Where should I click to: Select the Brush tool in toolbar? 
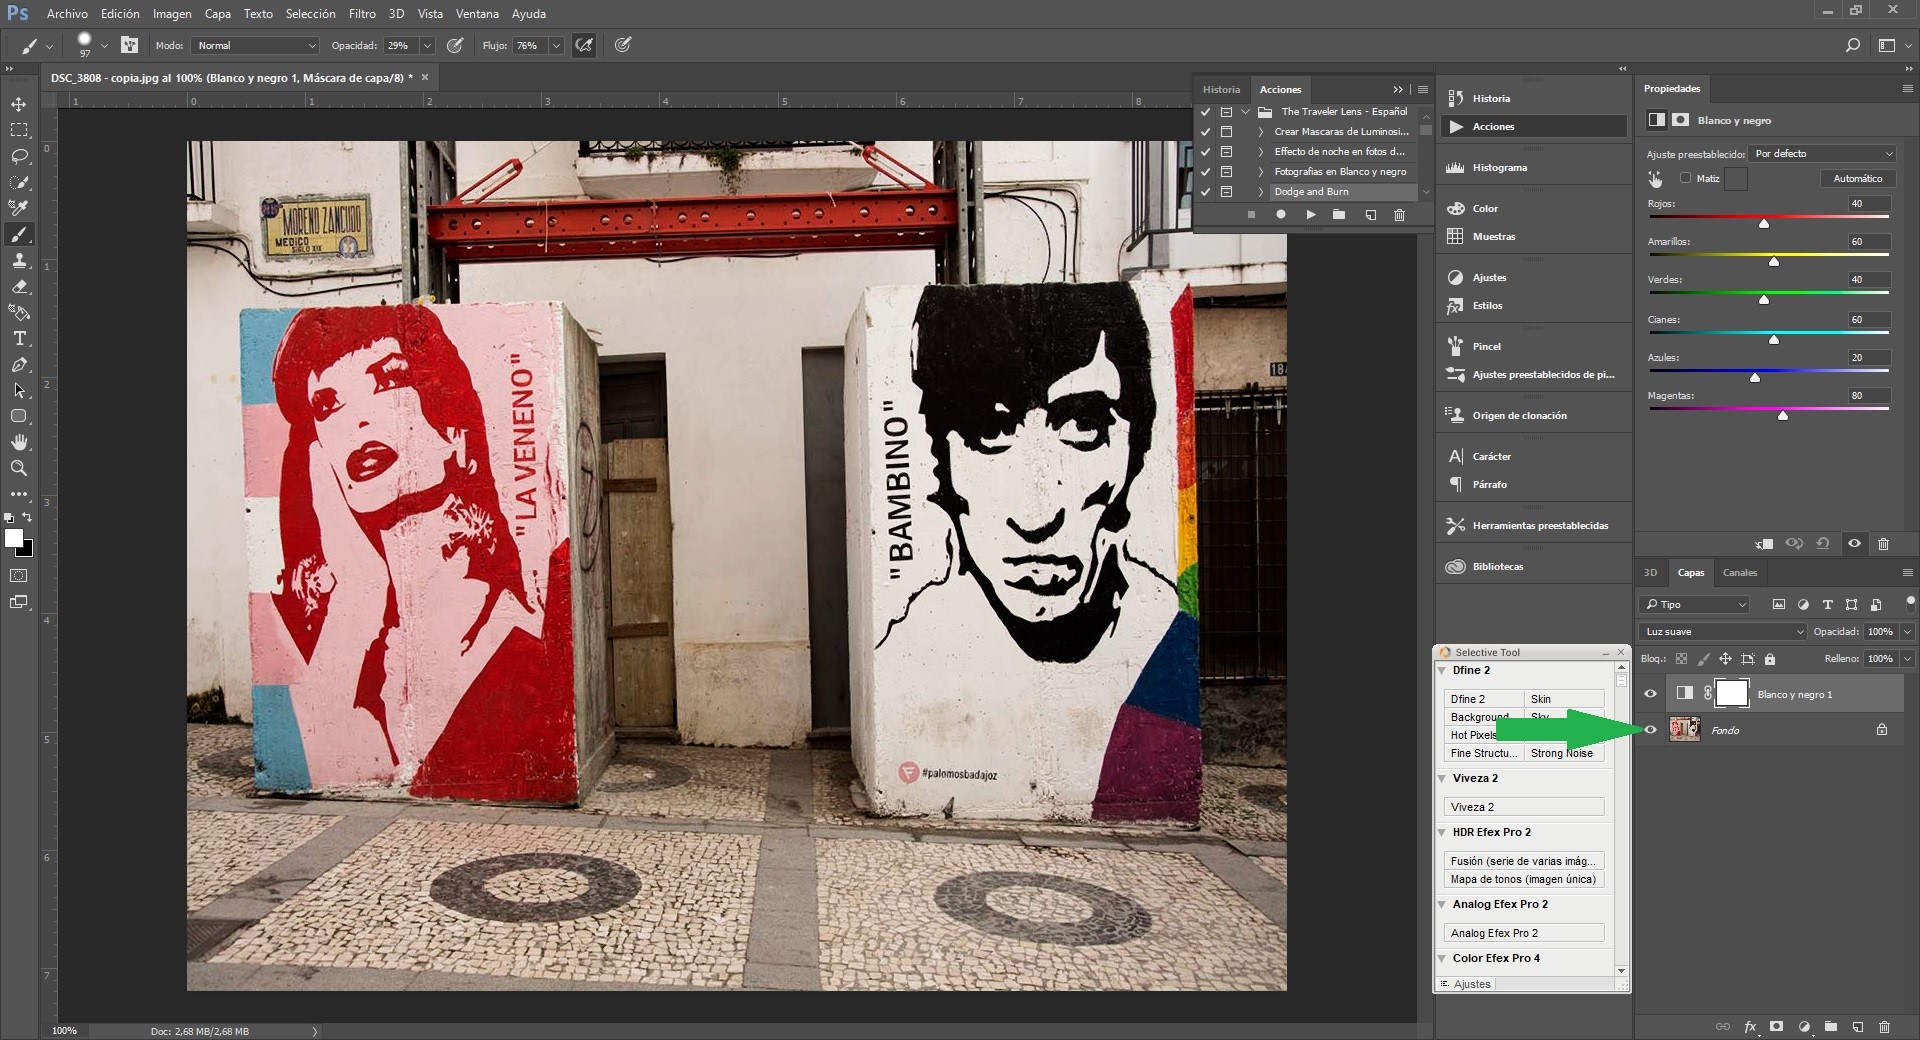click(19, 234)
